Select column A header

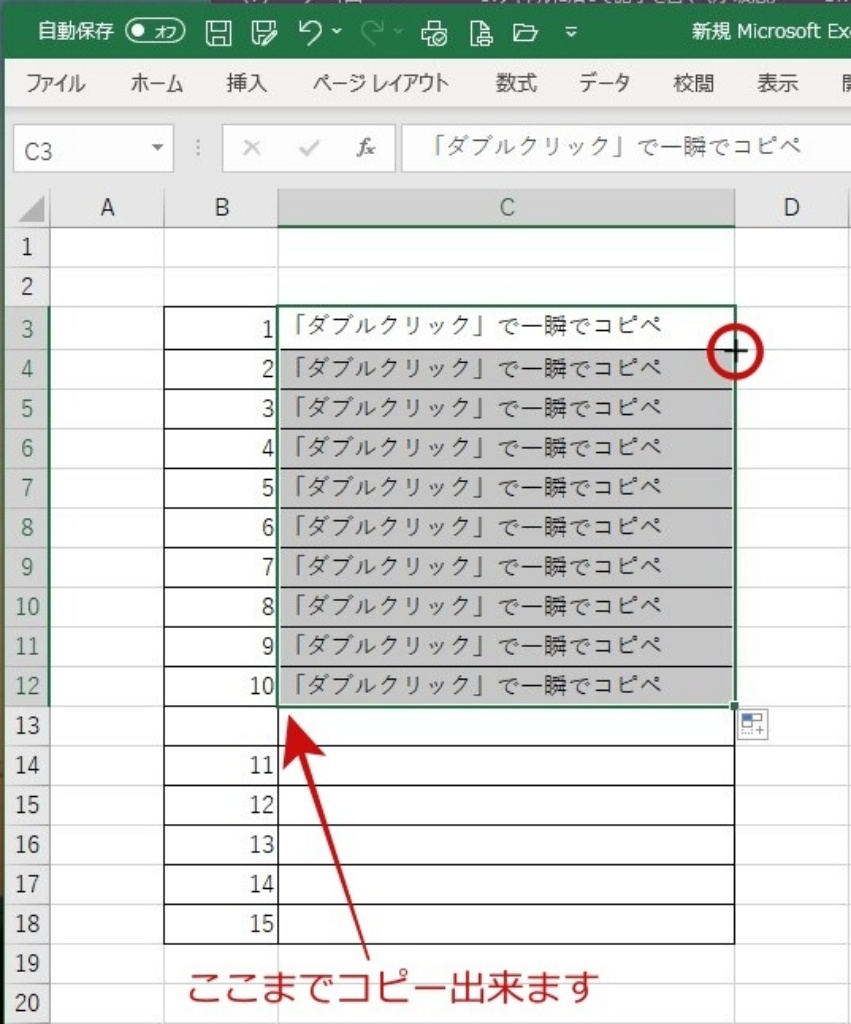pyautogui.click(x=107, y=208)
